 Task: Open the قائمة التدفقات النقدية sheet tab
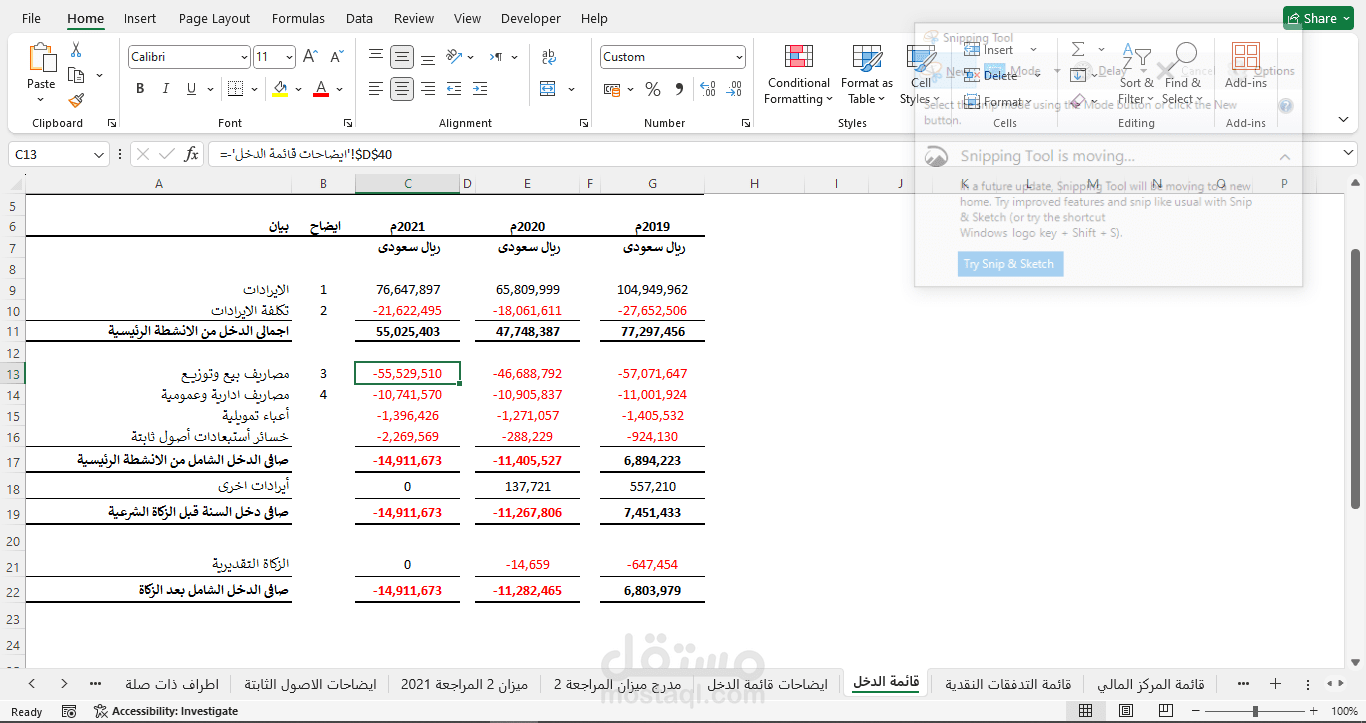click(1008, 684)
